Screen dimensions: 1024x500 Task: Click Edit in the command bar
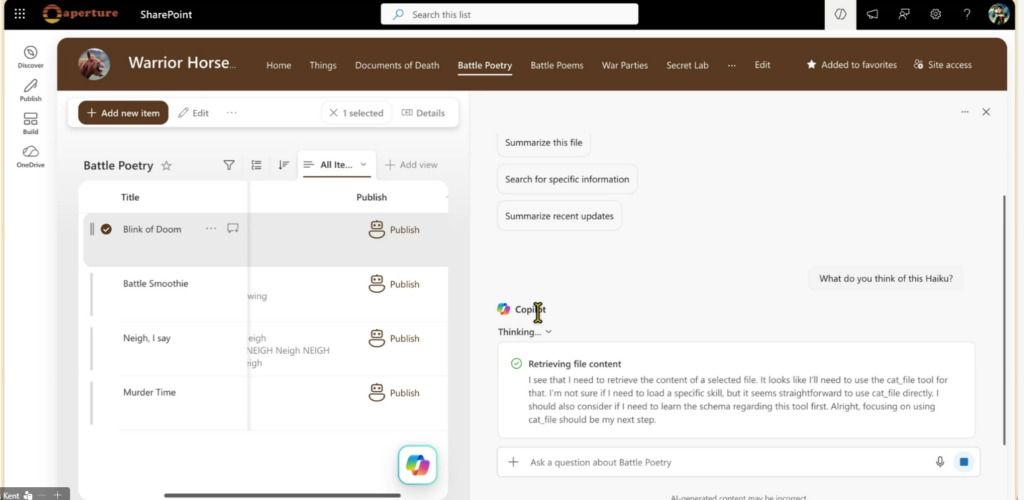(x=193, y=113)
